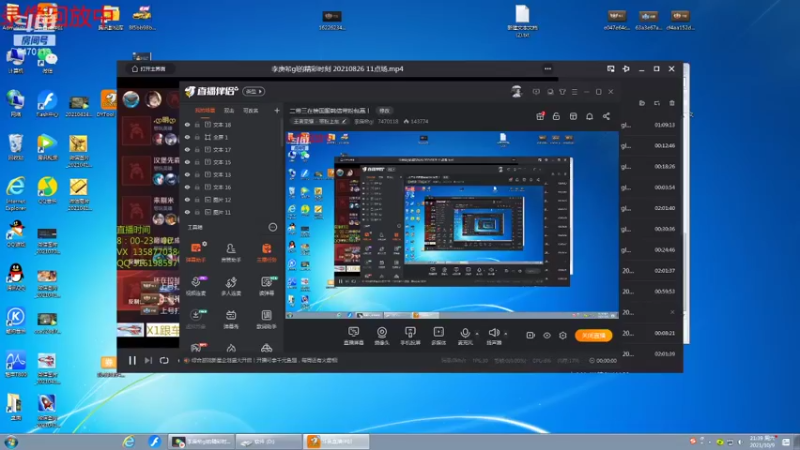Click the small edit button beside stream title
The height and width of the screenshot is (450, 800).
(384, 111)
